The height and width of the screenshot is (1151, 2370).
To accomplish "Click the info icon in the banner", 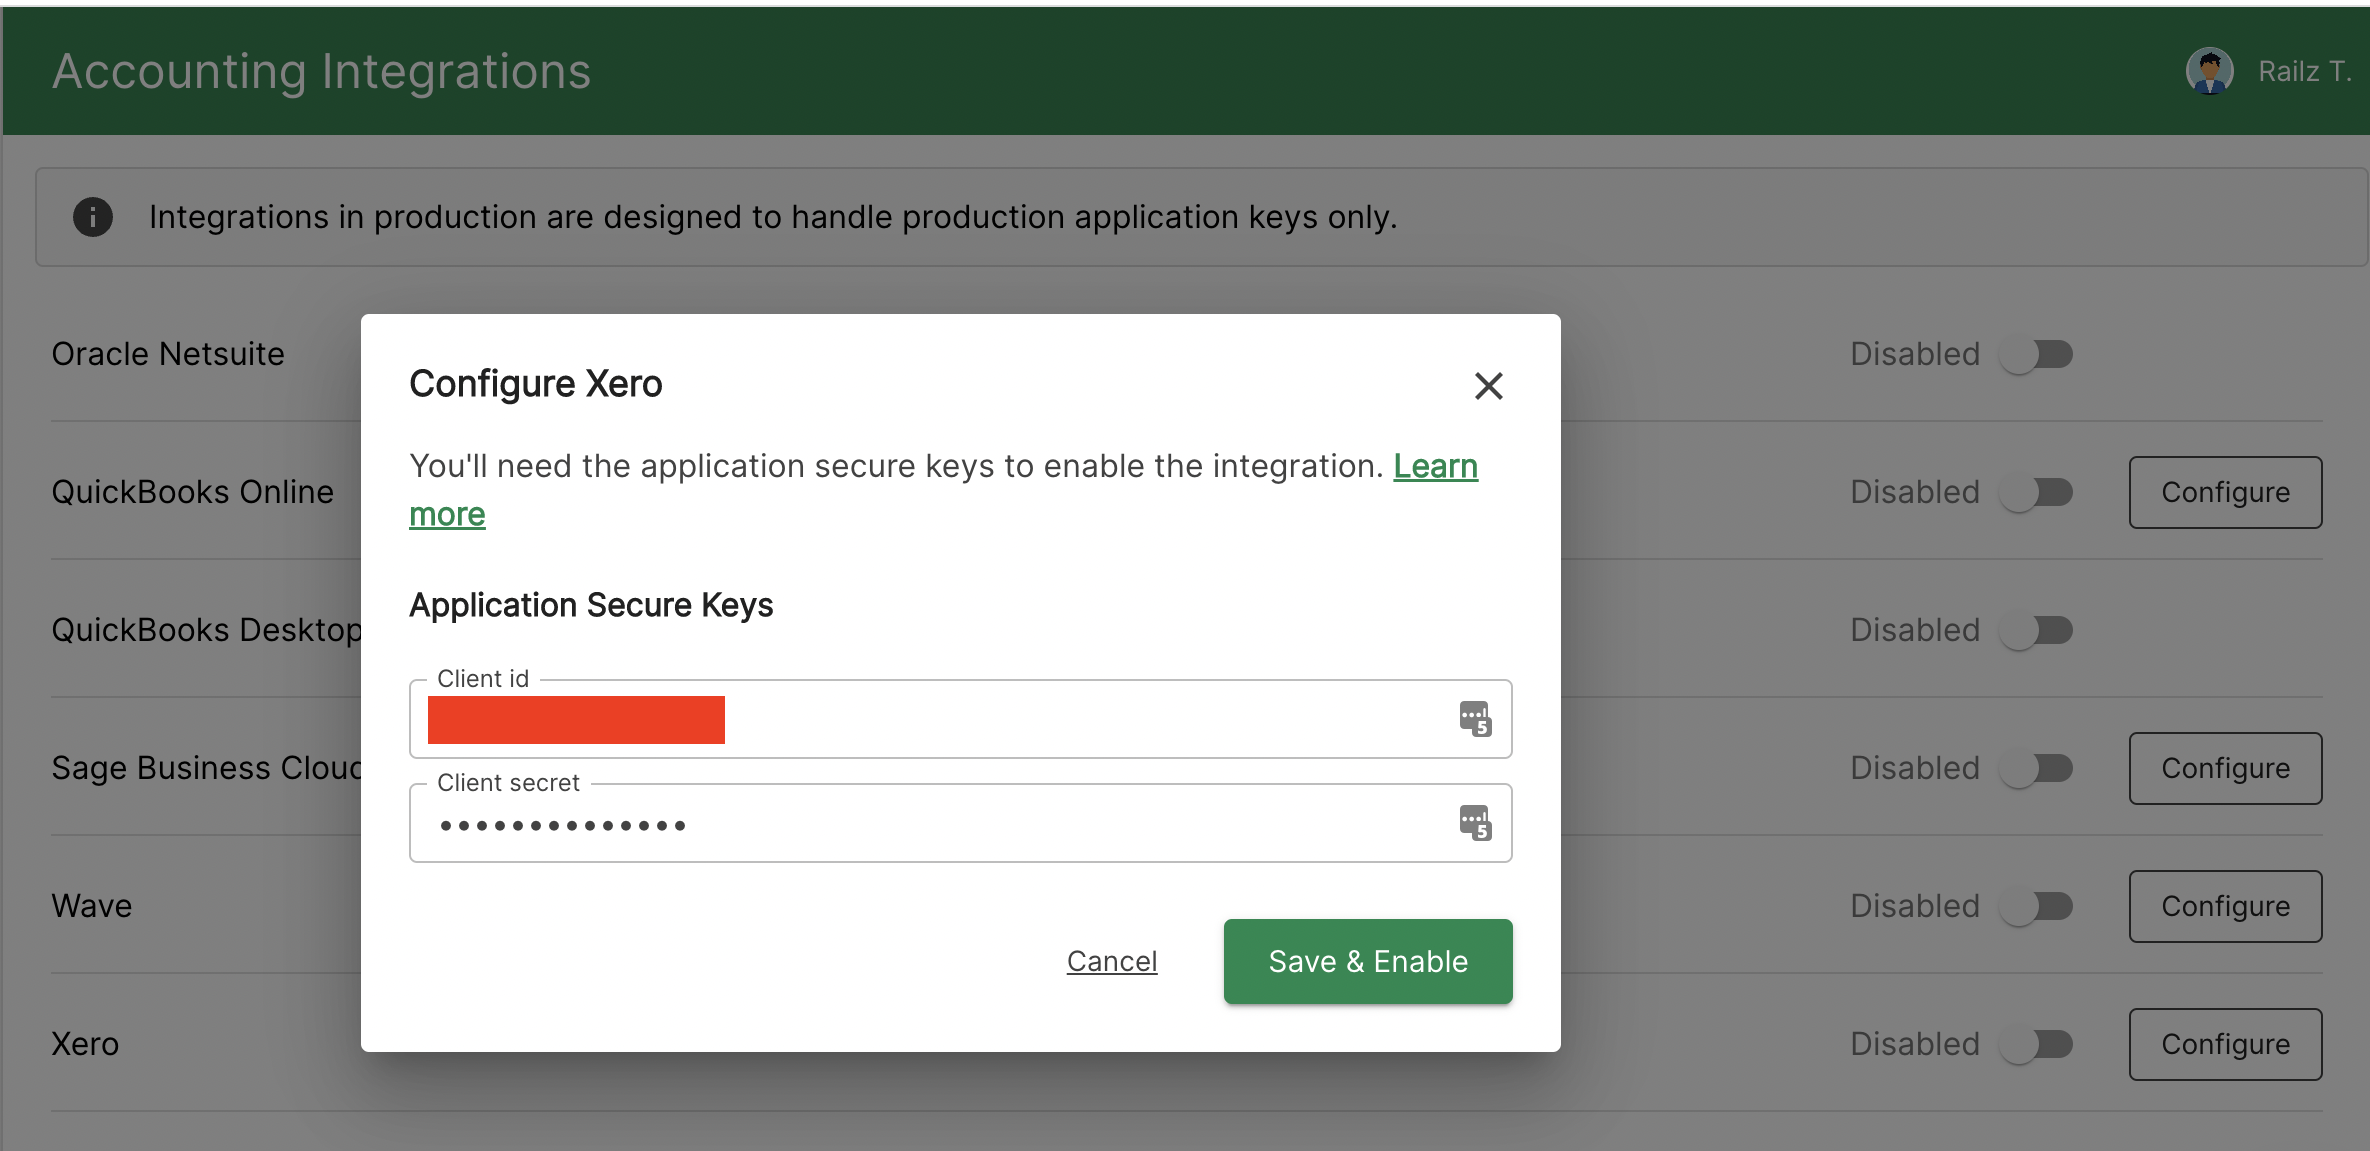I will [93, 217].
